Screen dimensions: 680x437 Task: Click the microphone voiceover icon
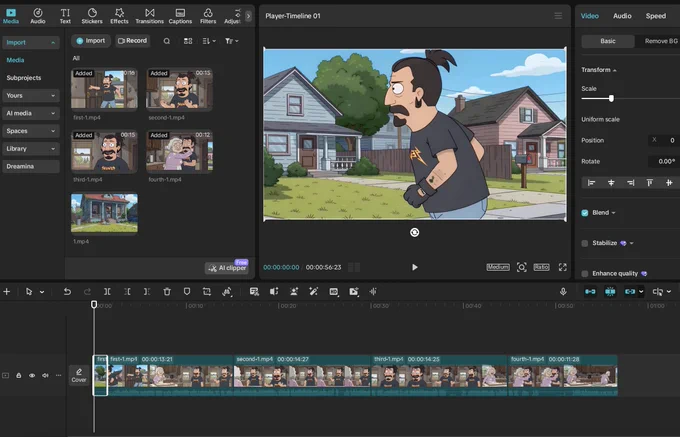pyautogui.click(x=563, y=292)
